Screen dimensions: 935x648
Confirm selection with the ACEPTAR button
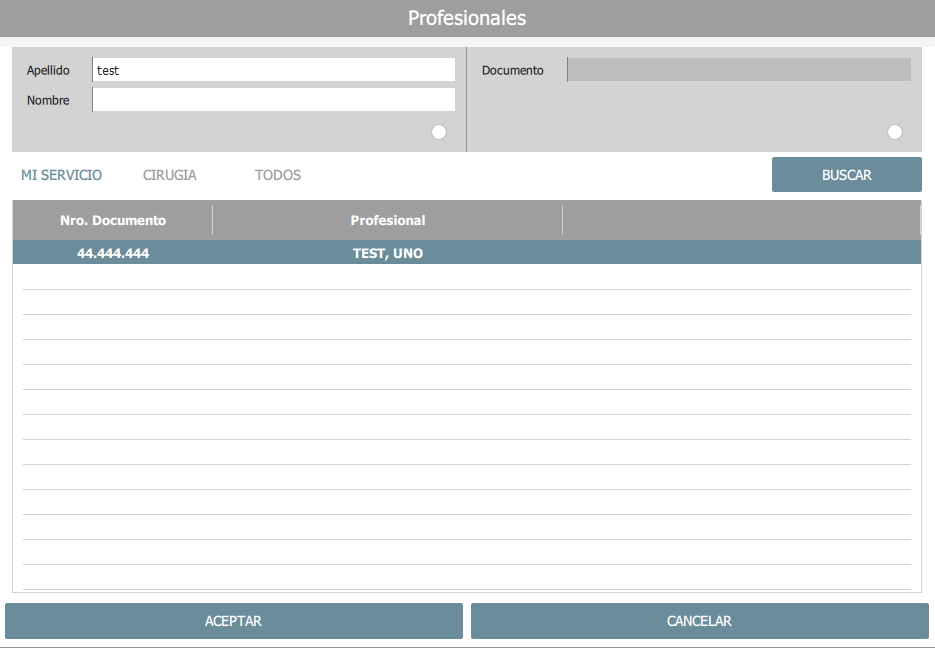click(233, 621)
